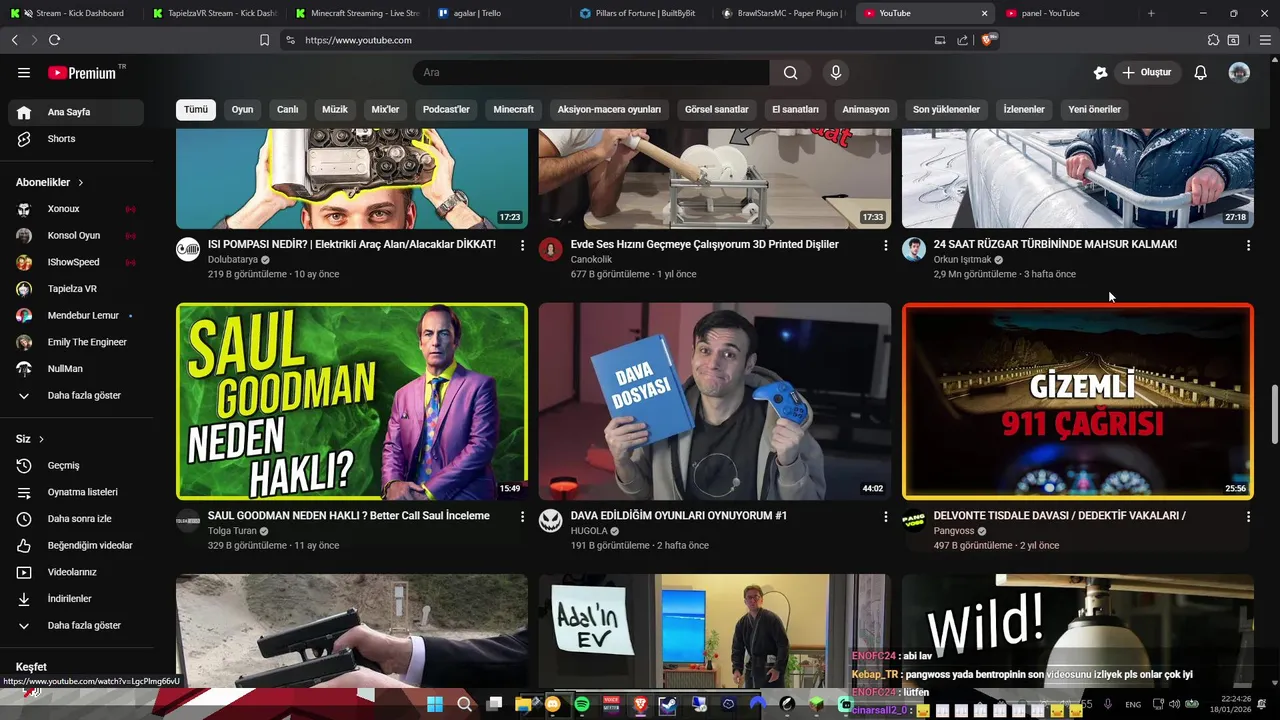
Task: Open options for DELVONTE TISDALE DAVASI video
Action: [x=1248, y=516]
